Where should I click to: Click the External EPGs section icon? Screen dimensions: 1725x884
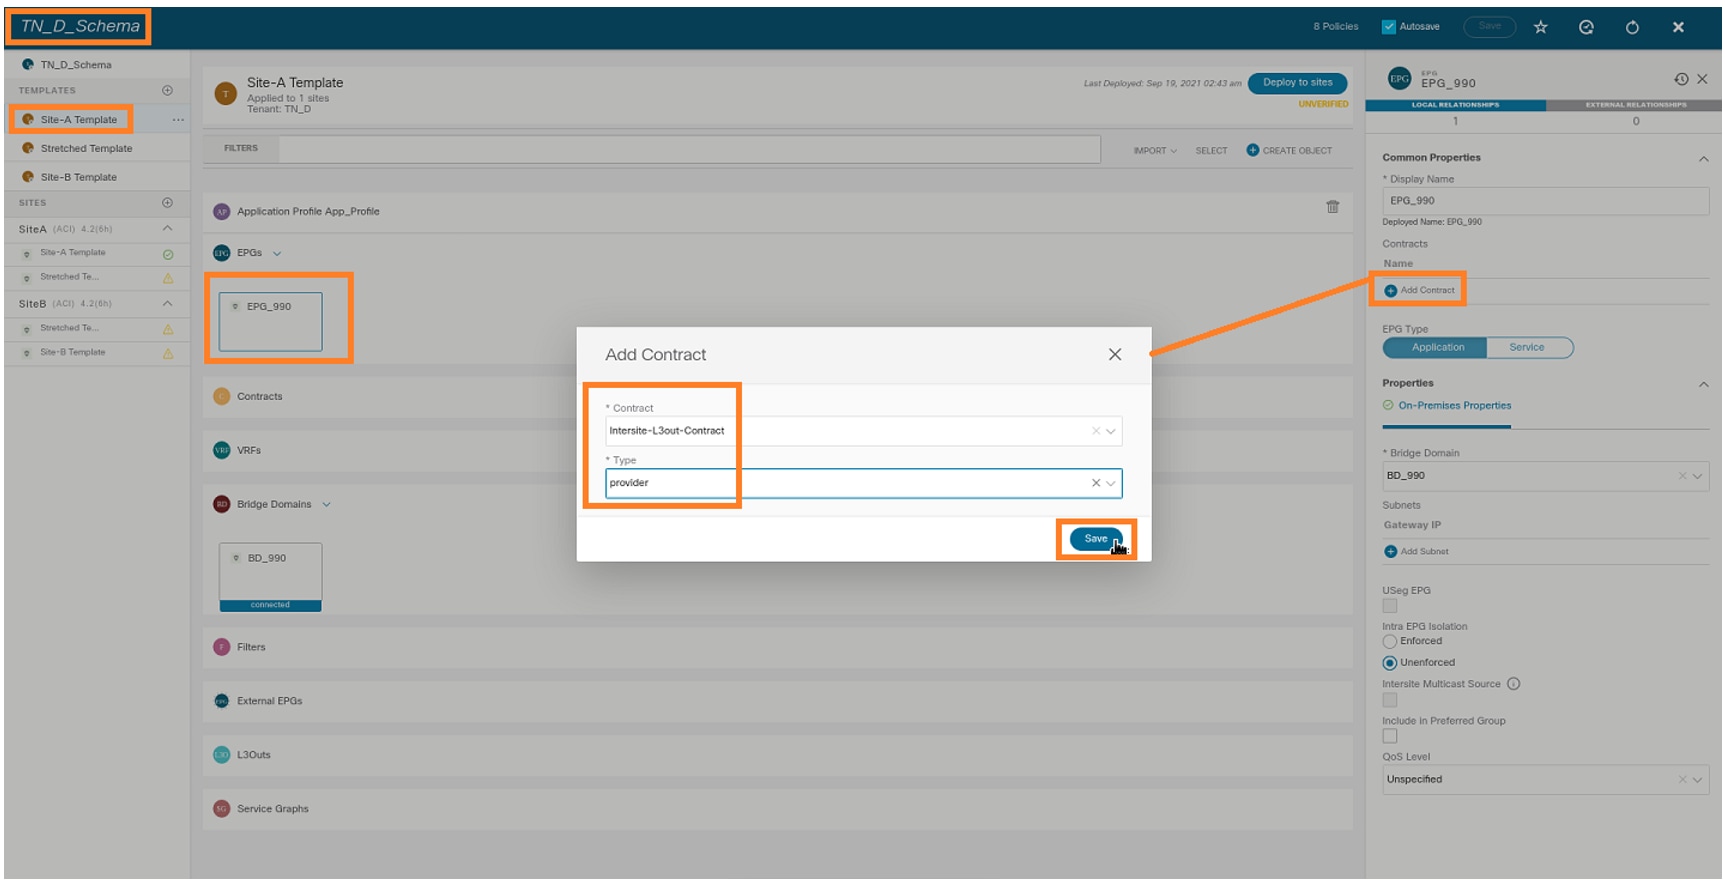tap(222, 702)
